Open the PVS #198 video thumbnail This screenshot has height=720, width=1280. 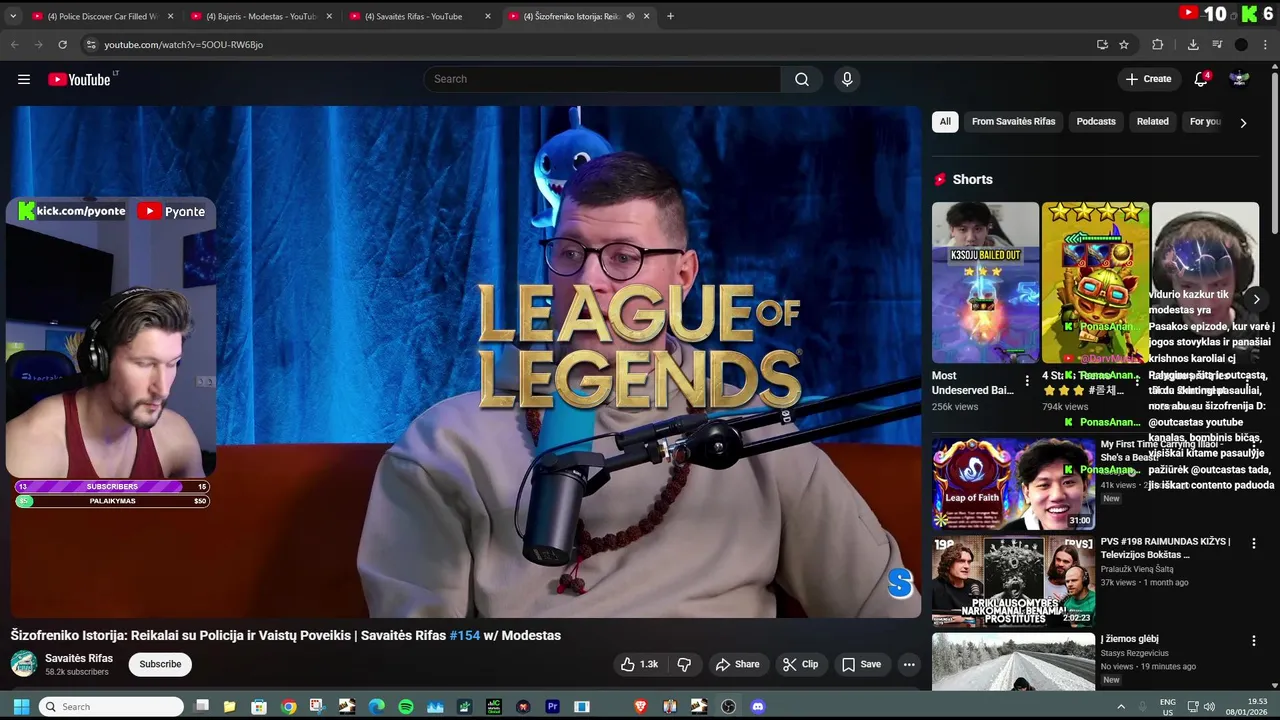(1013, 581)
